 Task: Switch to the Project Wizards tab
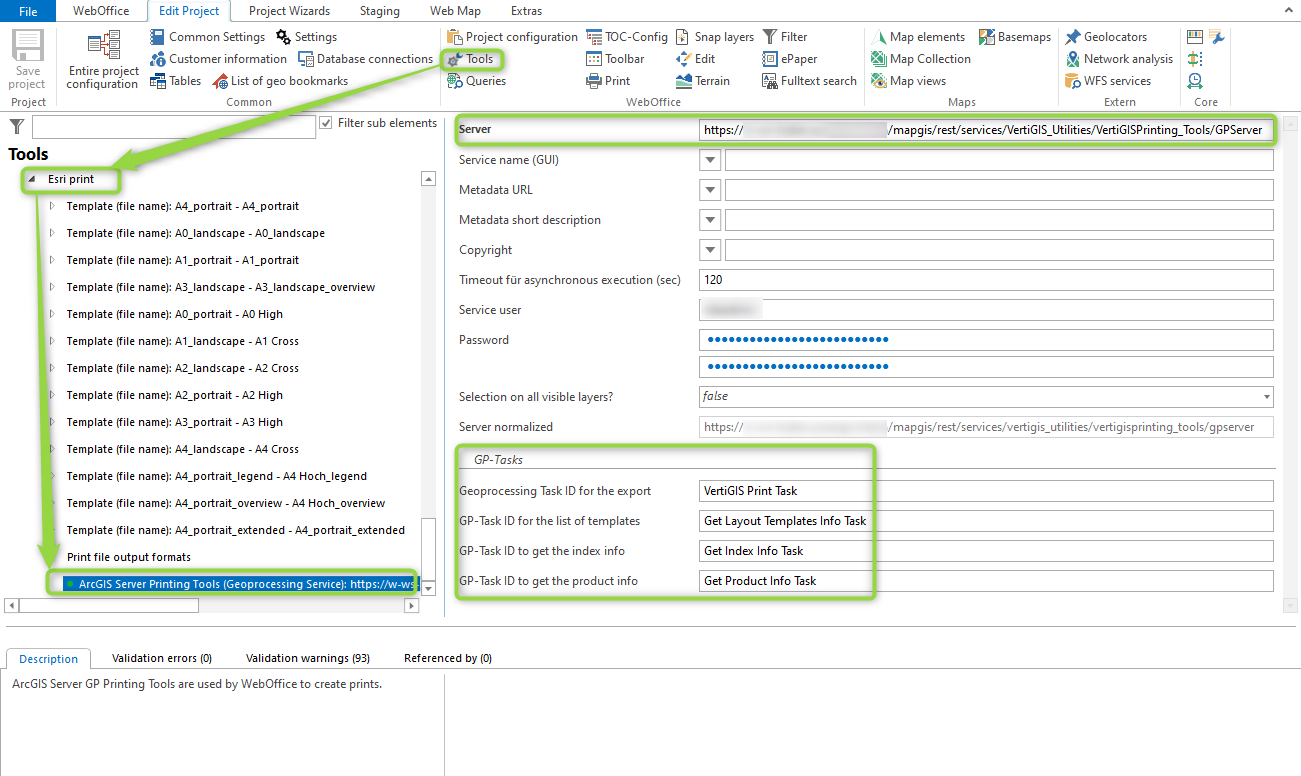point(289,11)
